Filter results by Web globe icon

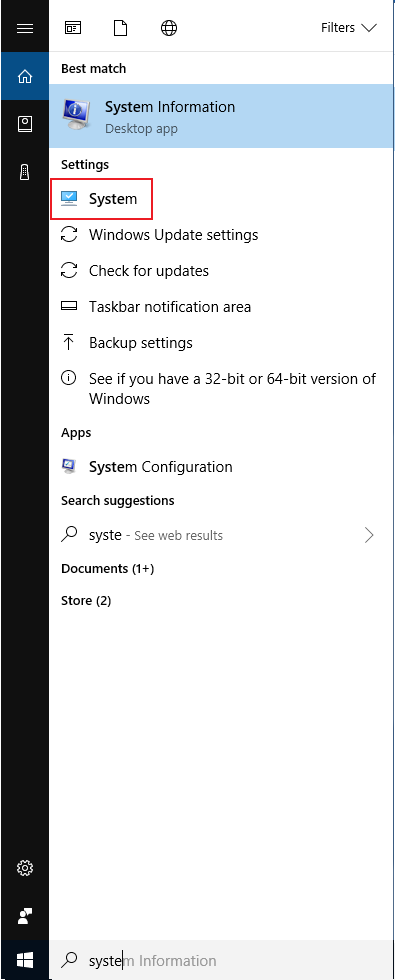click(x=169, y=28)
